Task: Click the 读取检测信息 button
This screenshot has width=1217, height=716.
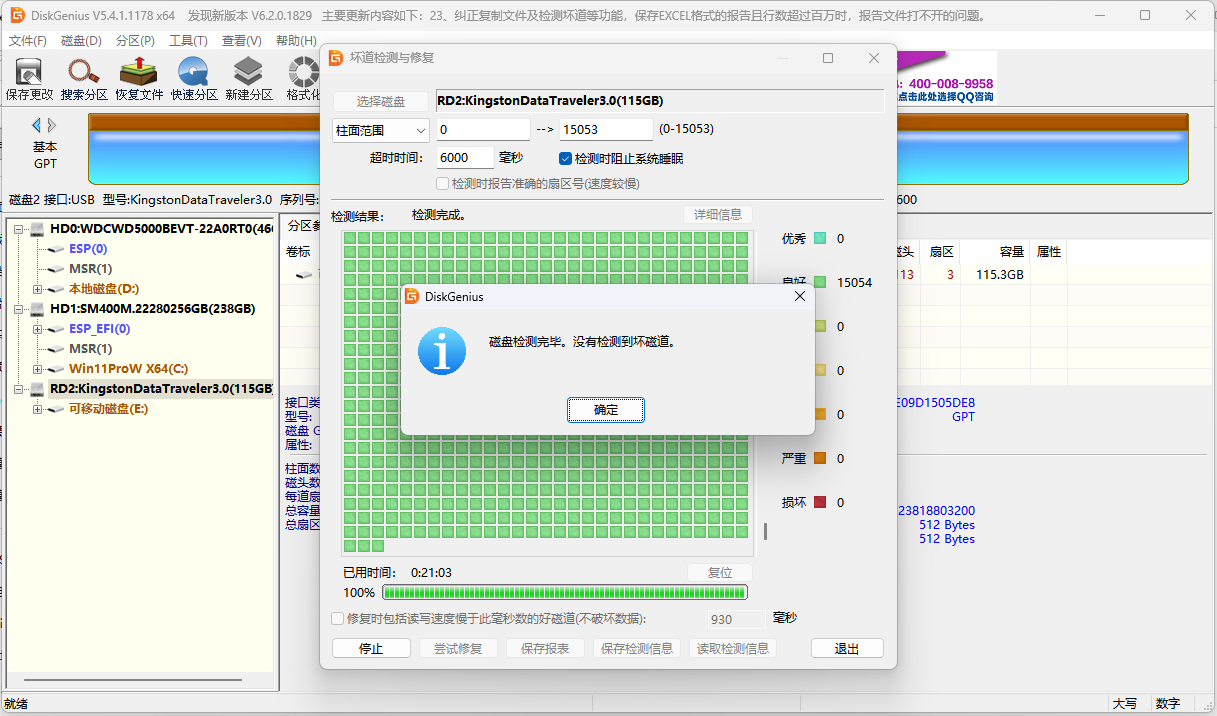Action: [733, 648]
